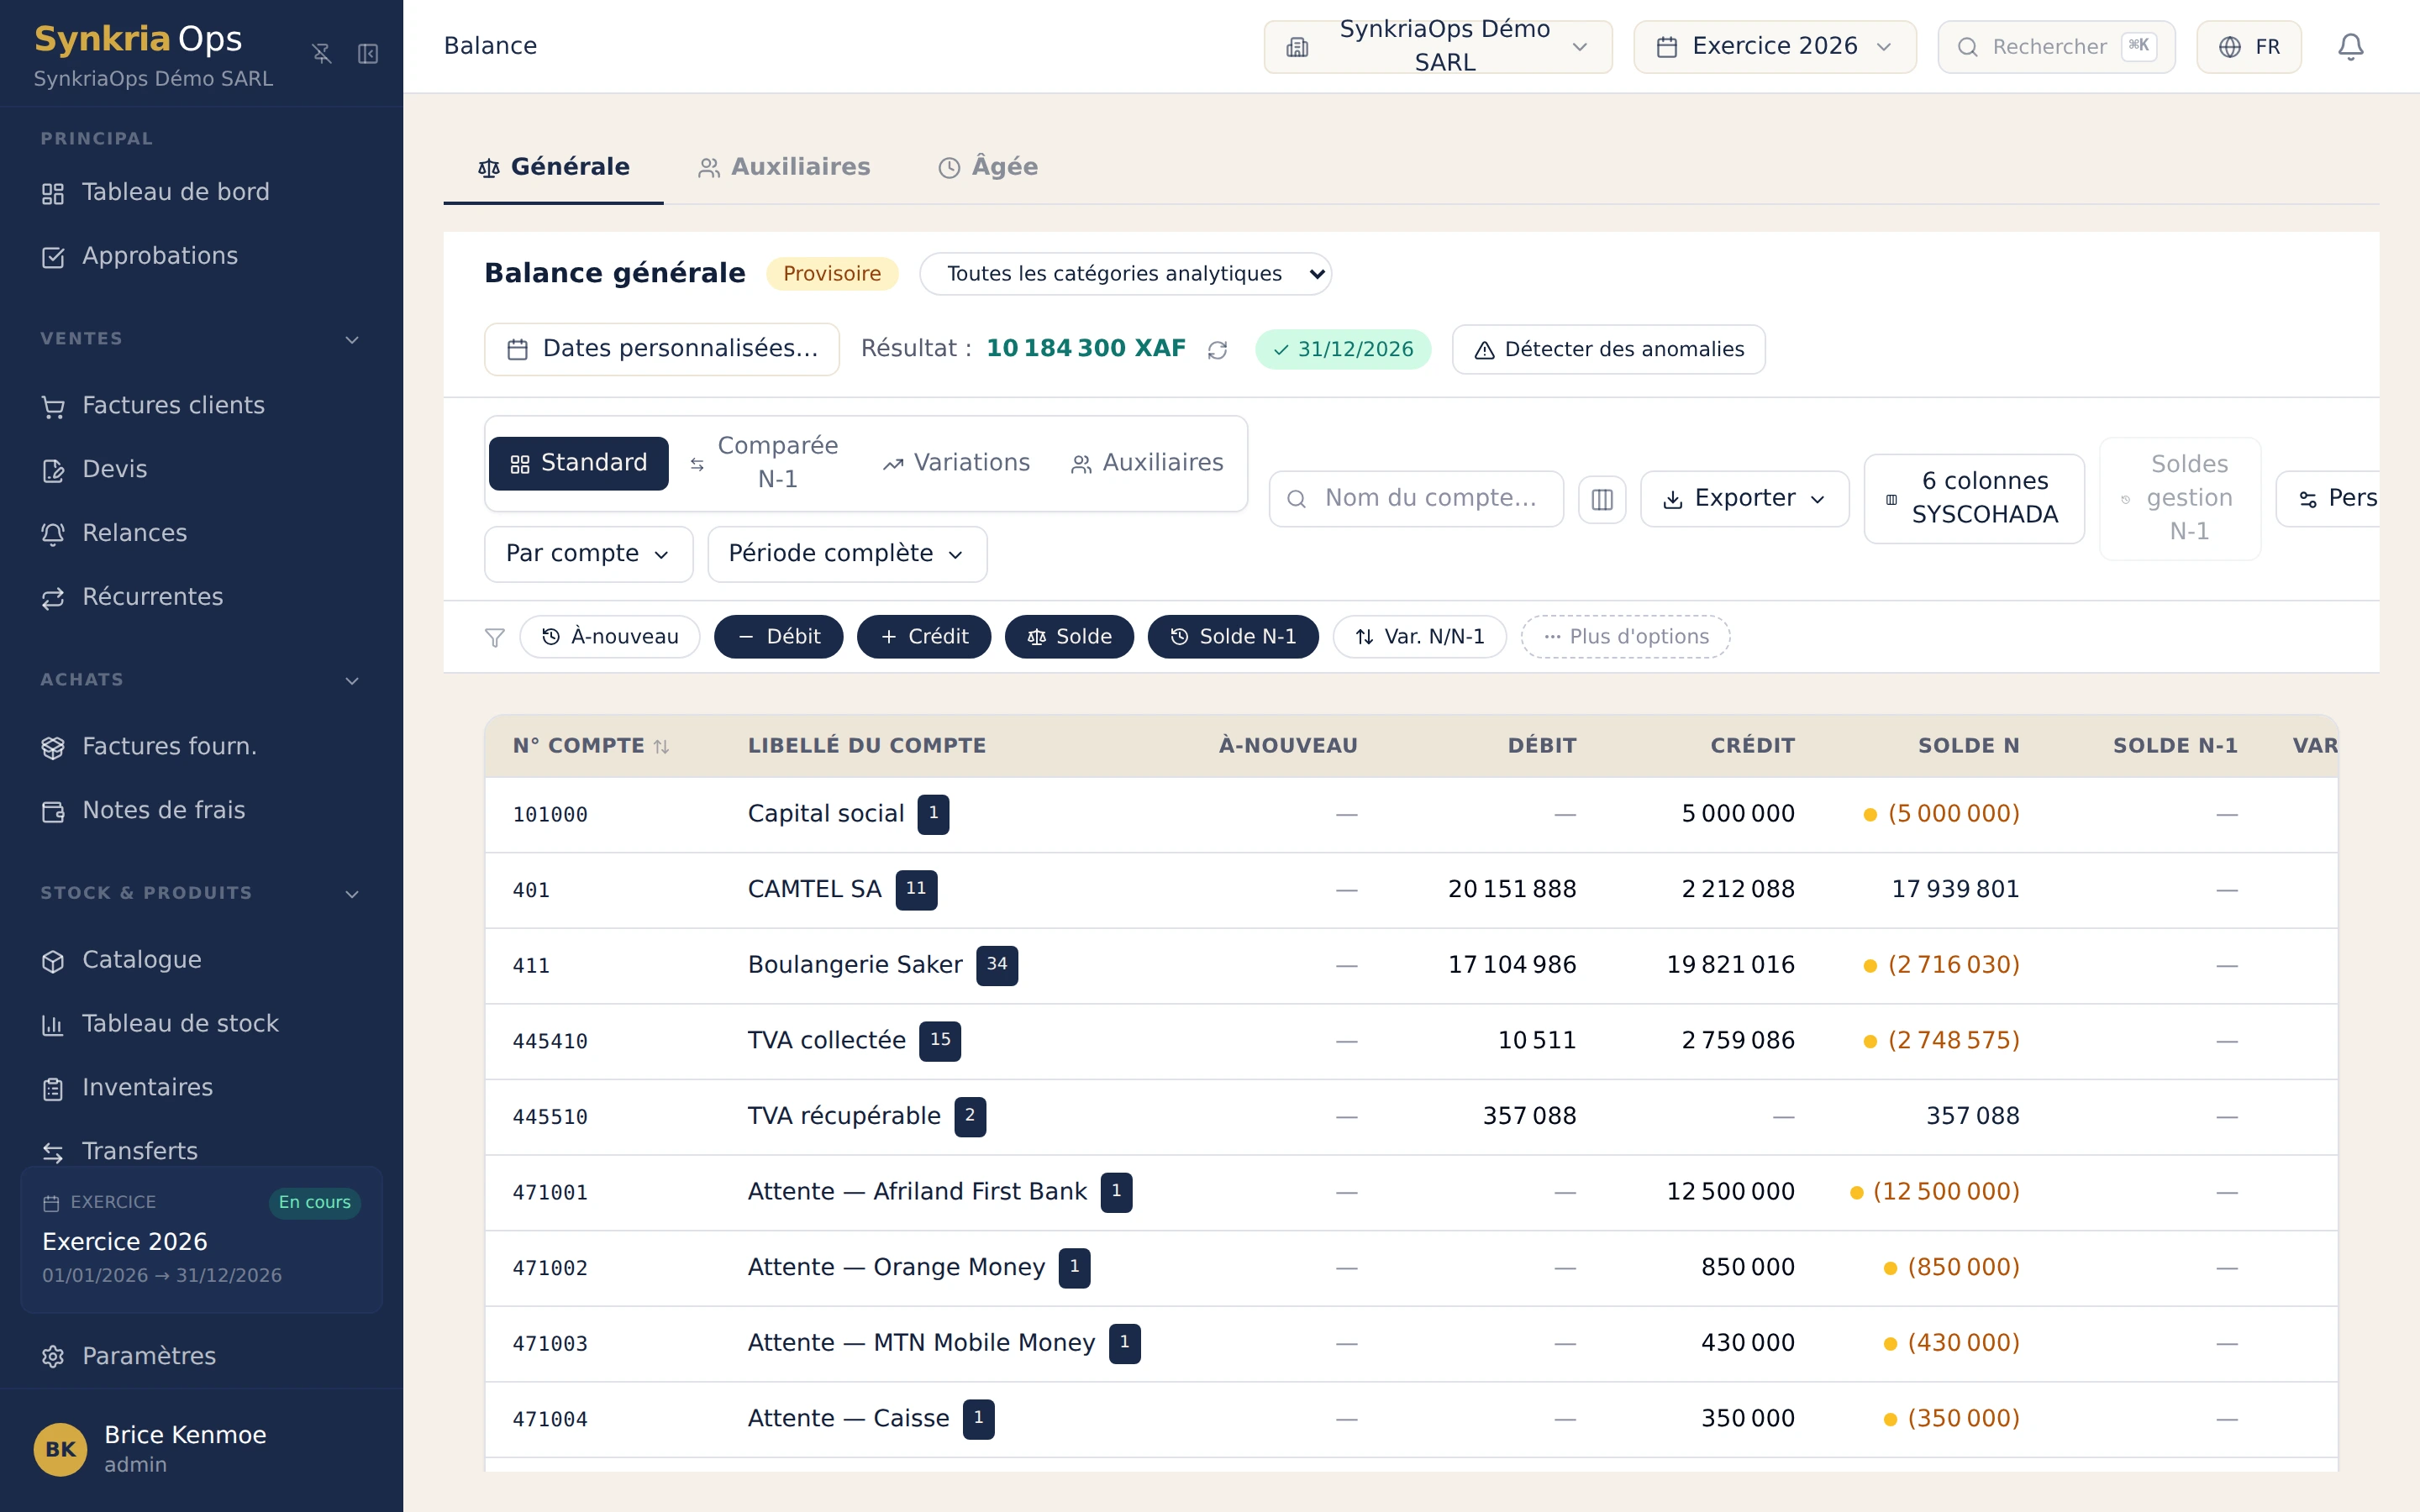Toggle the Solde column chip
Image resolution: width=2420 pixels, height=1512 pixels.
pyautogui.click(x=1069, y=637)
